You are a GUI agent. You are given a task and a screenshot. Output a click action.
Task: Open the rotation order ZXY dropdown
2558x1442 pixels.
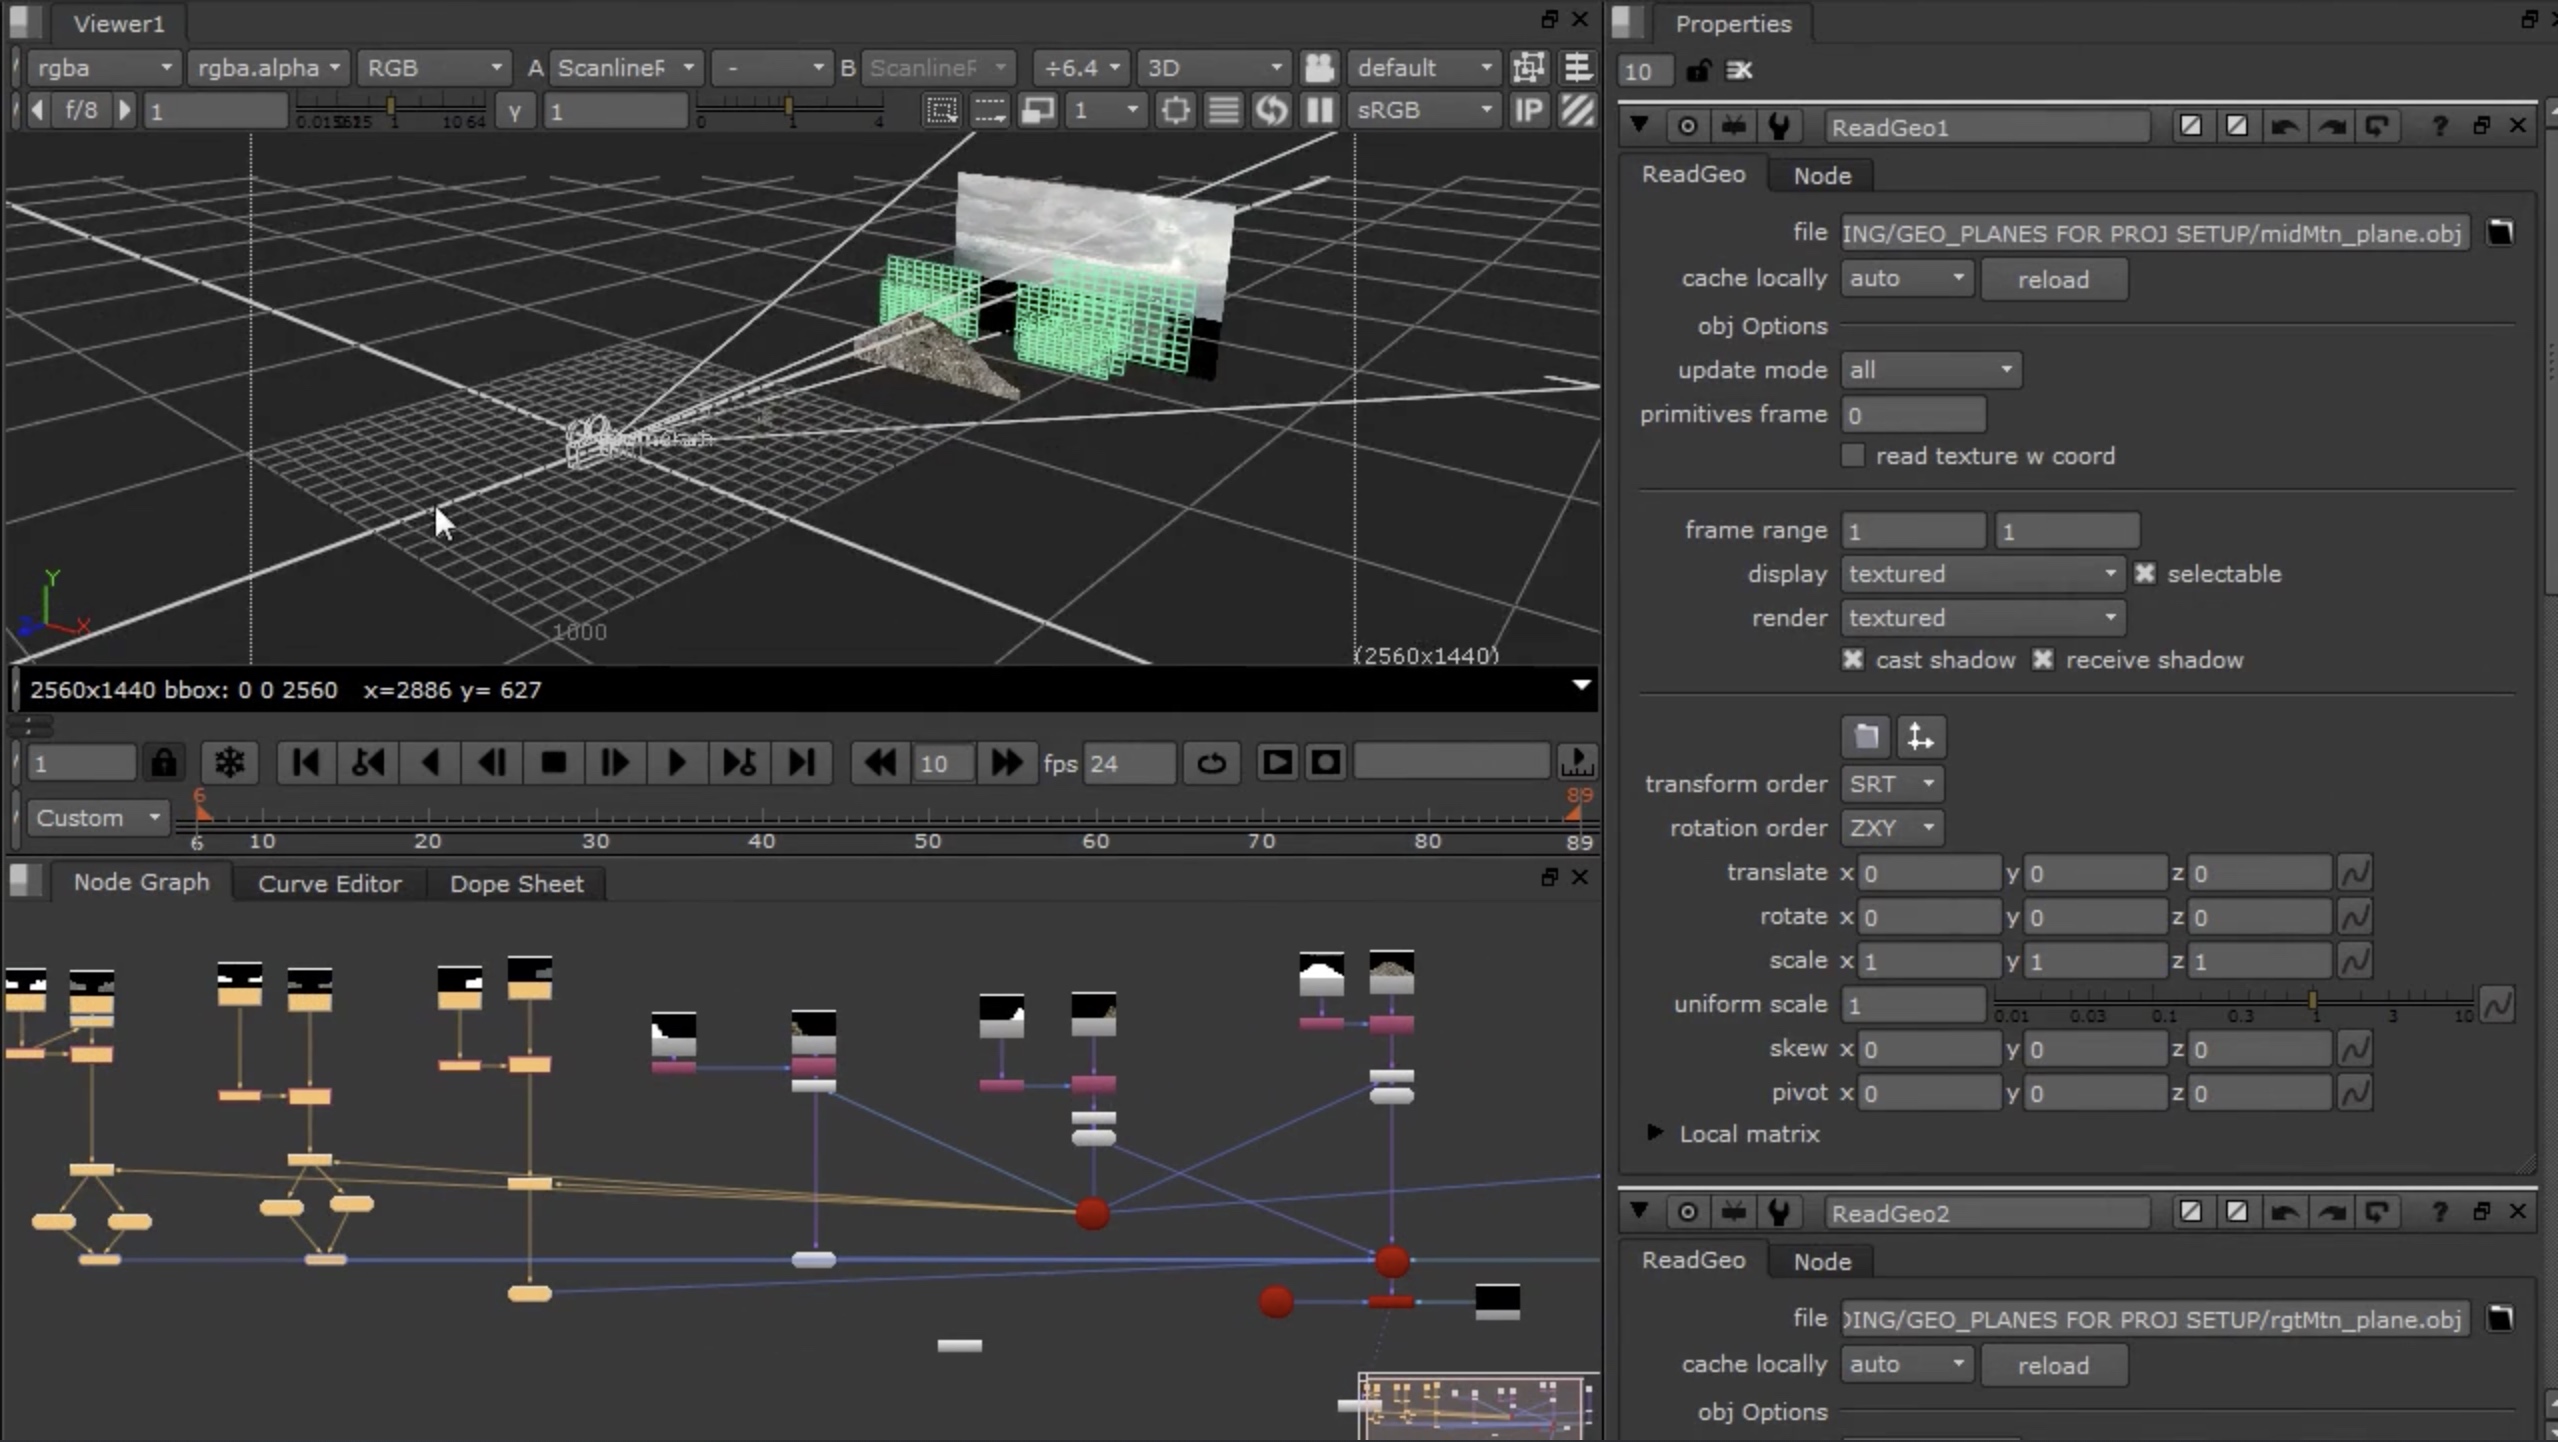click(x=1892, y=828)
